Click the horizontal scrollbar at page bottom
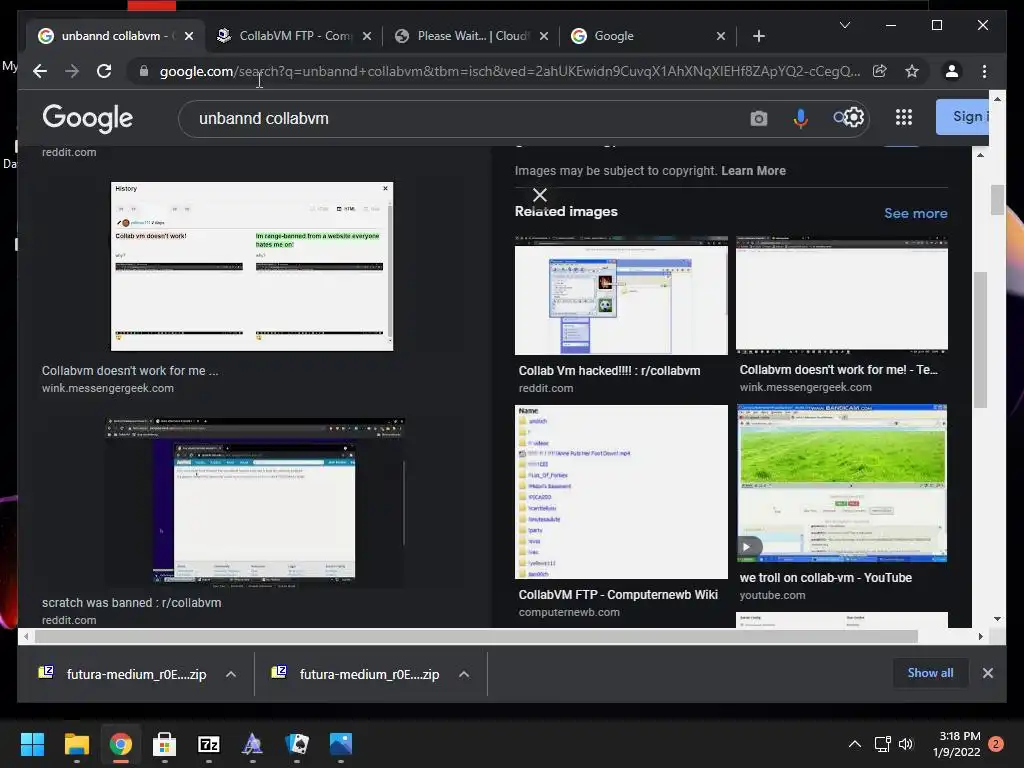The height and width of the screenshot is (768, 1024). (477, 636)
